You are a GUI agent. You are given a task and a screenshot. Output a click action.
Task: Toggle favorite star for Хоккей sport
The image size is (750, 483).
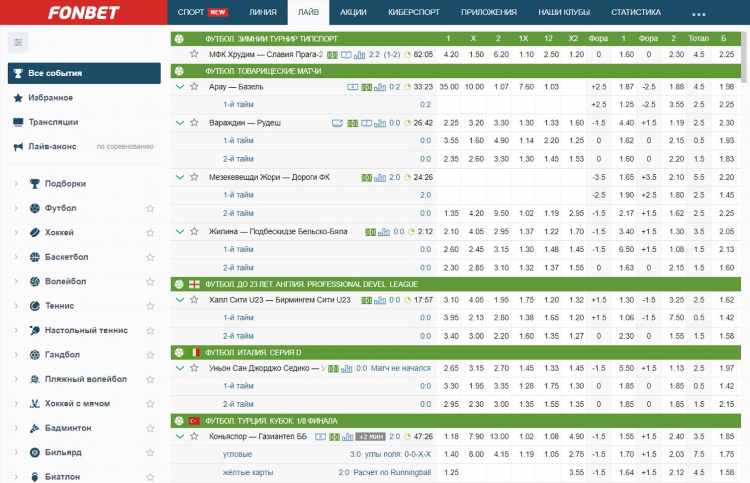coord(150,233)
